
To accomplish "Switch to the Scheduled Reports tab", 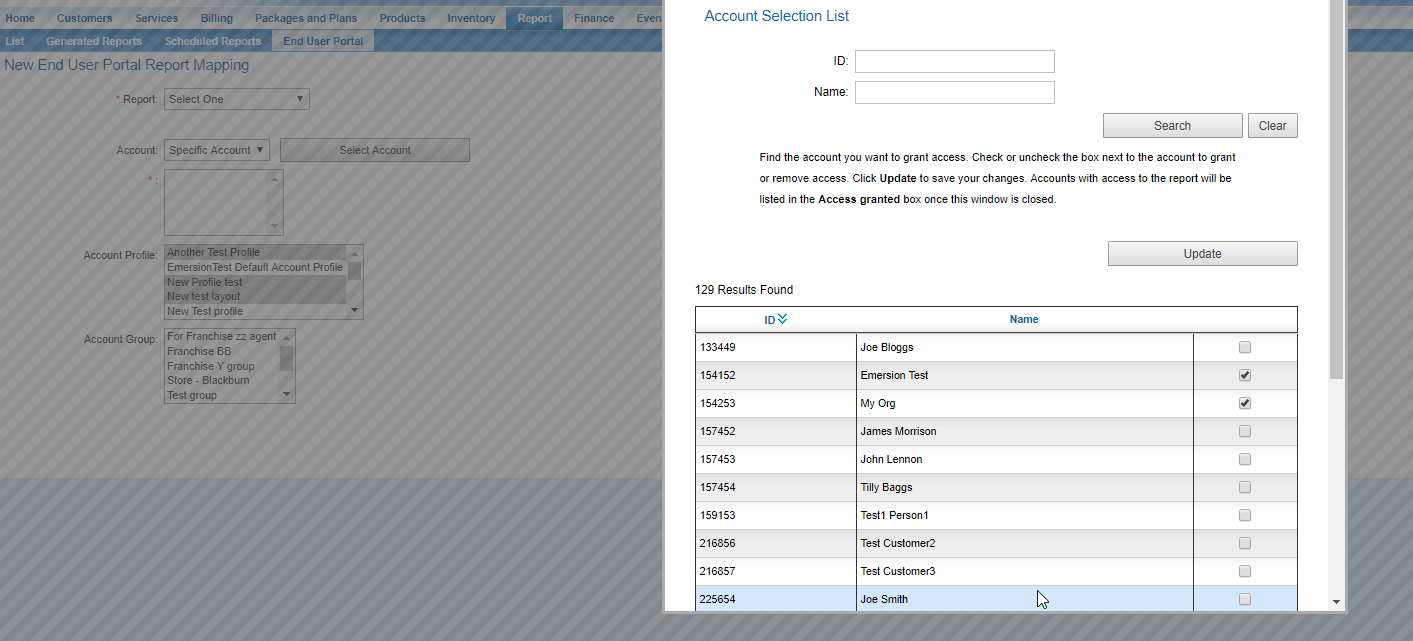I will pos(212,41).
